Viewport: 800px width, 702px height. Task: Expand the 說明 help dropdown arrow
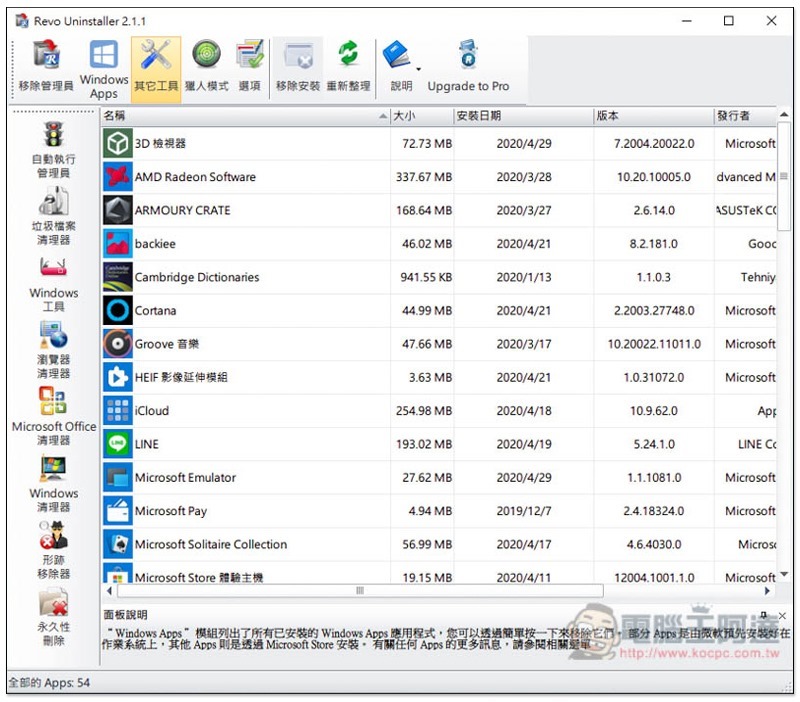click(x=418, y=68)
